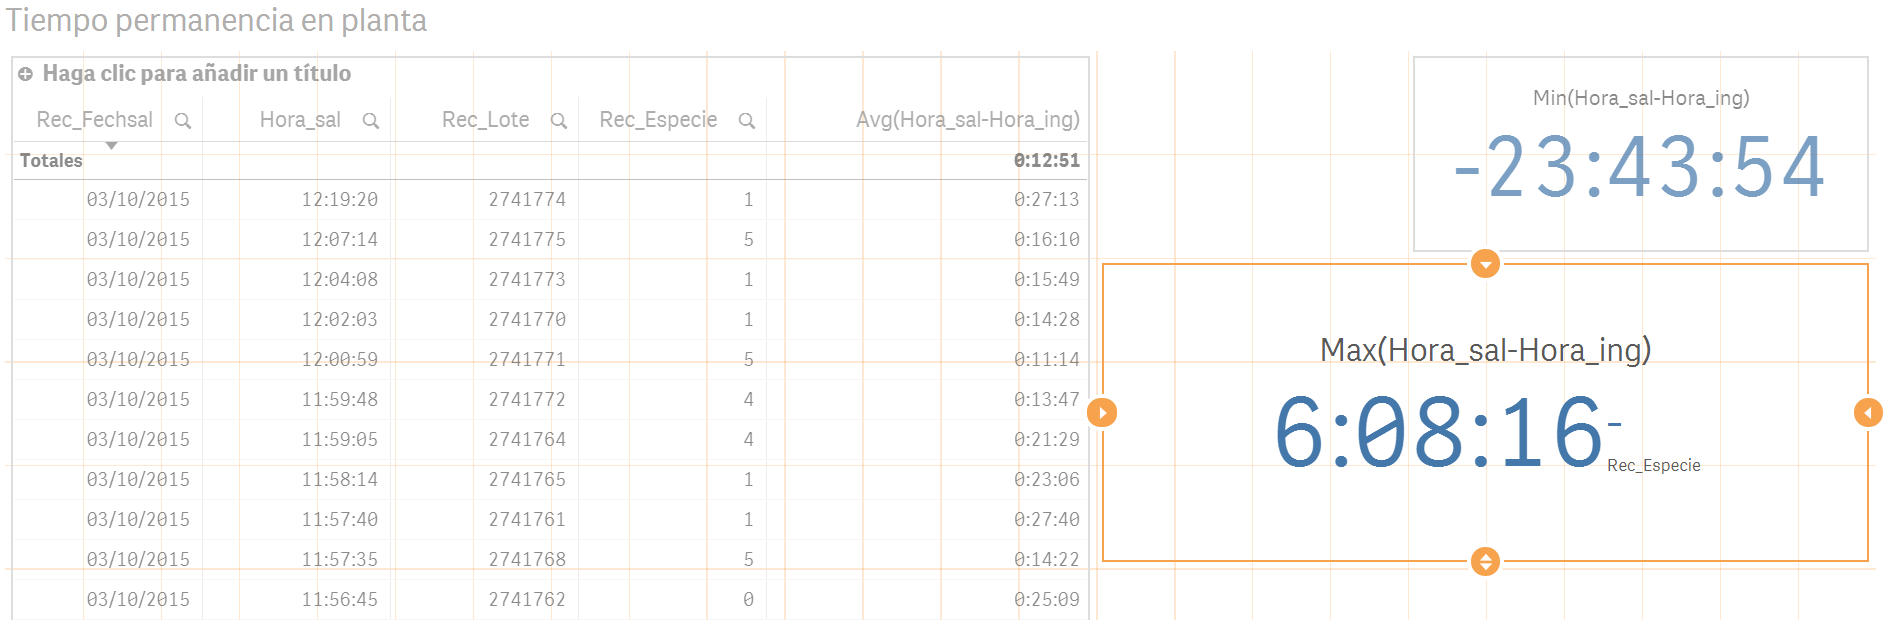Image resolution: width=1884 pixels, height=620 pixels.
Task: Sort by the Avg(Hora_sal-Hora_ing) column header
Action: [x=967, y=120]
